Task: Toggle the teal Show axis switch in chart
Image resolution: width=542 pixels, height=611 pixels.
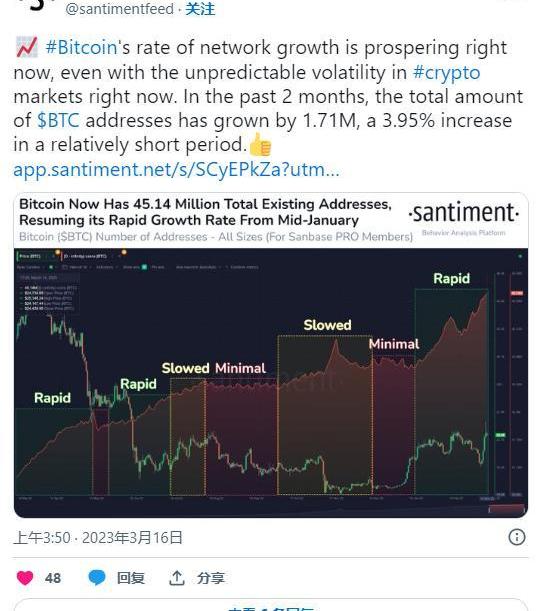Action: click(x=144, y=267)
